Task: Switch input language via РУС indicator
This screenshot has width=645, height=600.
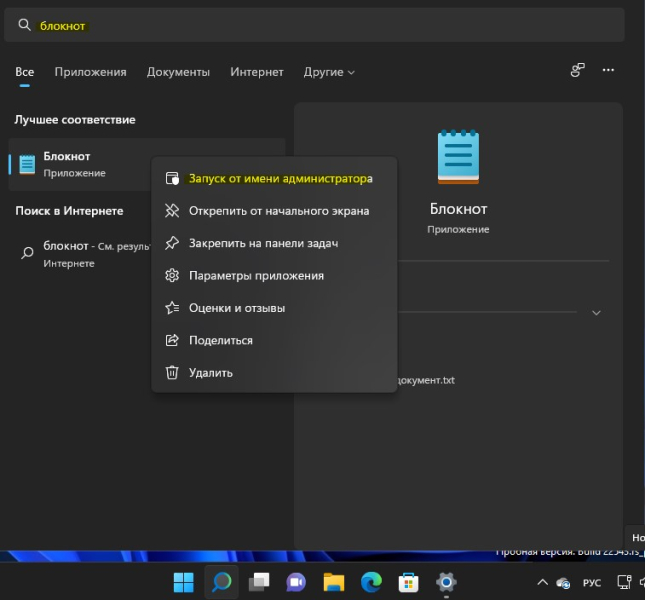Action: click(591, 582)
